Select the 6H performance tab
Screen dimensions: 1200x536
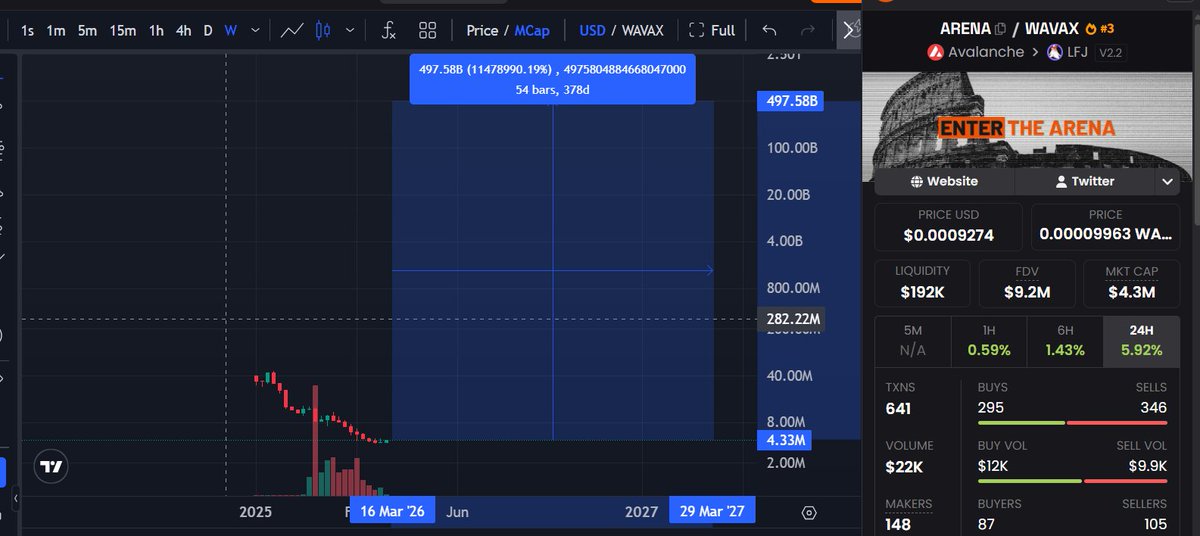1065,340
